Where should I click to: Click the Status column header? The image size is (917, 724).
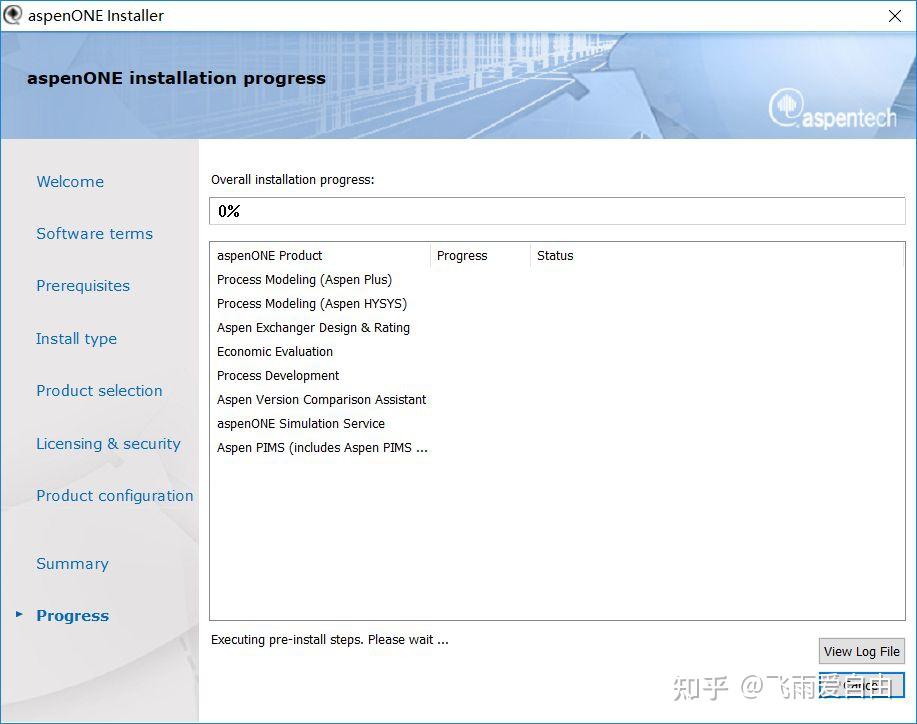(555, 255)
